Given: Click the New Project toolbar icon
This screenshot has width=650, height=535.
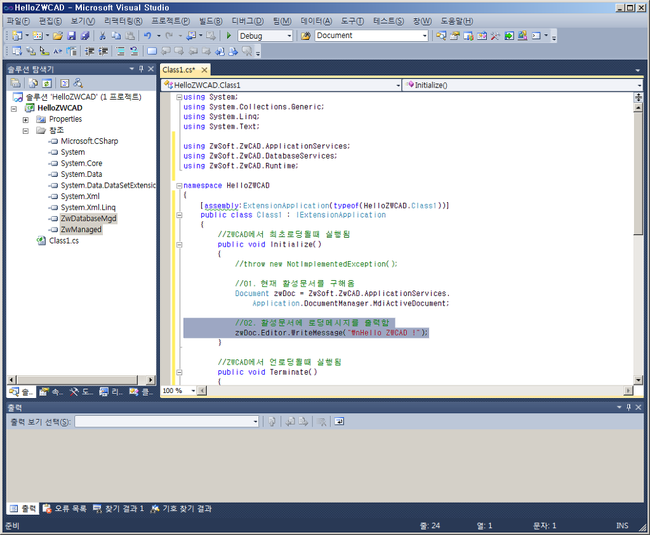Looking at the screenshot, I should point(17,36).
